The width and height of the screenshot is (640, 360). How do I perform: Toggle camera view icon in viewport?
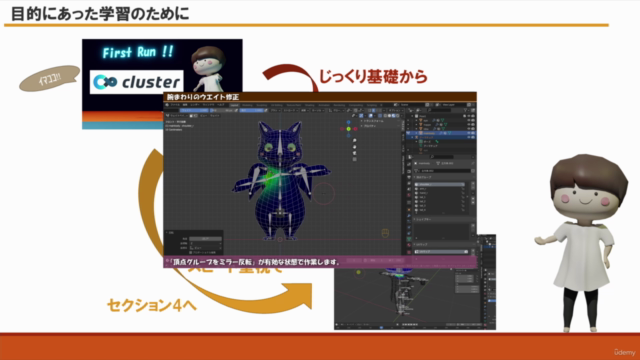tap(354, 153)
